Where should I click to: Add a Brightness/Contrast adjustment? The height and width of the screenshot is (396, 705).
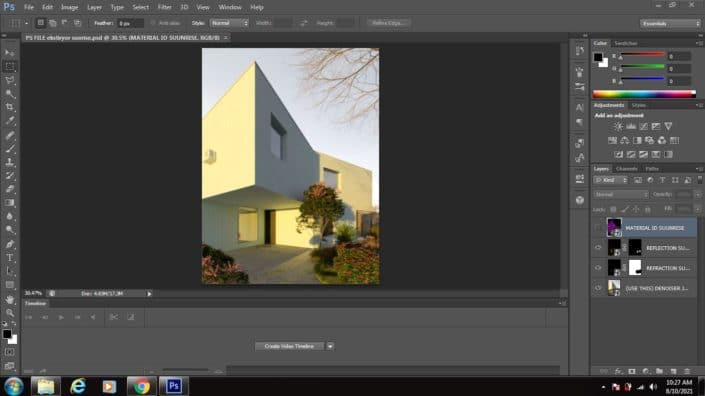pos(619,127)
